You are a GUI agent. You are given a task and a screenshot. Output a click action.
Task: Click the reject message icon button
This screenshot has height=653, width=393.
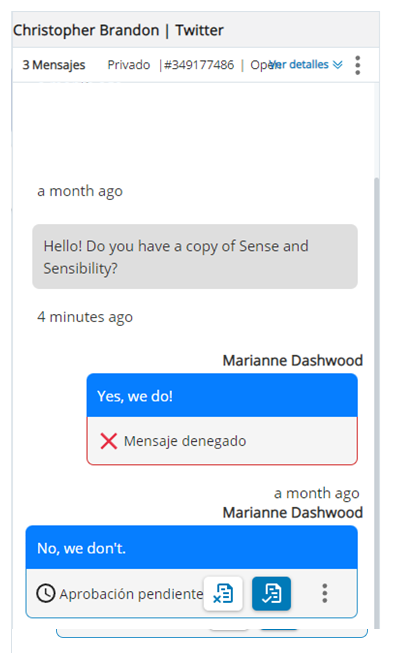(223, 593)
